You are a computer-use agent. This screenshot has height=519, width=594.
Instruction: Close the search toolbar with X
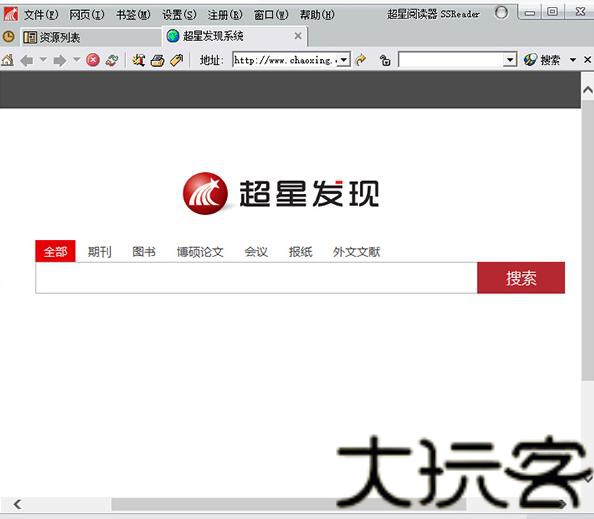[587, 59]
